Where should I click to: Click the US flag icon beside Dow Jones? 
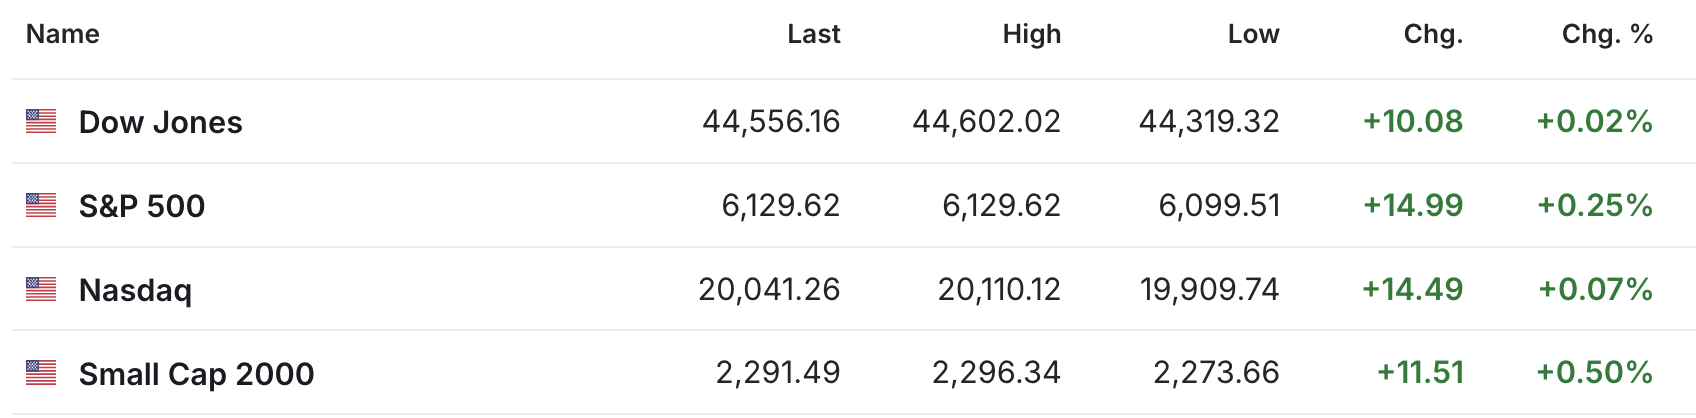41,121
